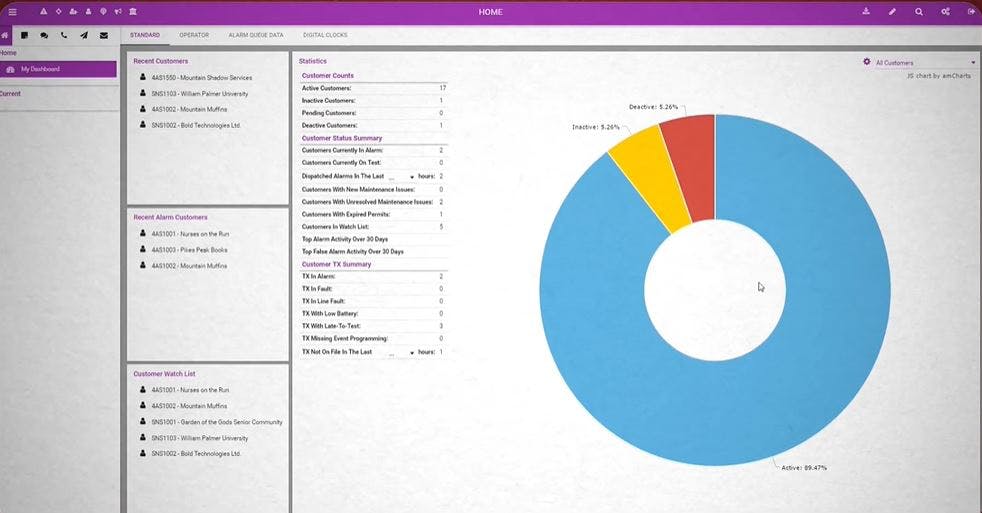Click the magnifier search icon at top right
This screenshot has height=513, width=982.
(x=919, y=11)
